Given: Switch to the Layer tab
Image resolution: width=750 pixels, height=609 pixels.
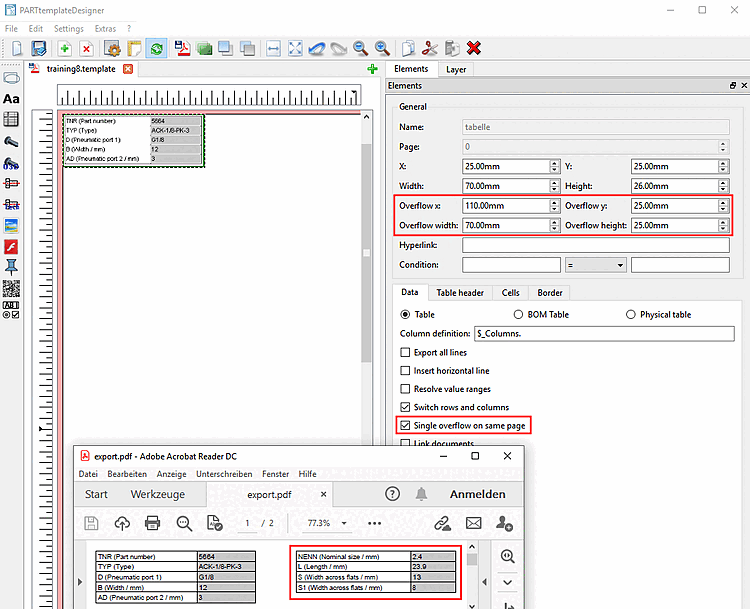Looking at the screenshot, I should (x=456, y=70).
